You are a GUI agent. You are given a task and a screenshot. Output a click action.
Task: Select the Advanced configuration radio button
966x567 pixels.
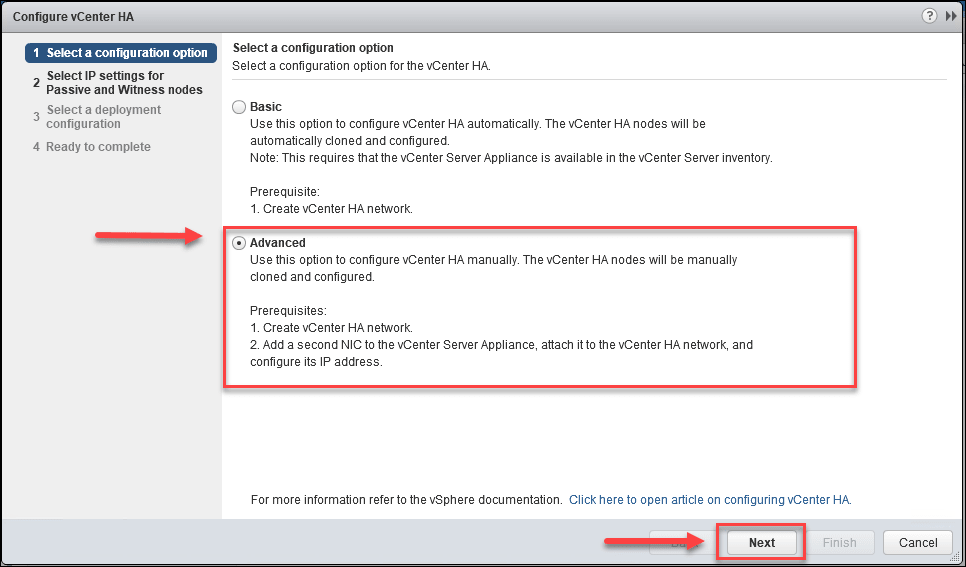238,243
